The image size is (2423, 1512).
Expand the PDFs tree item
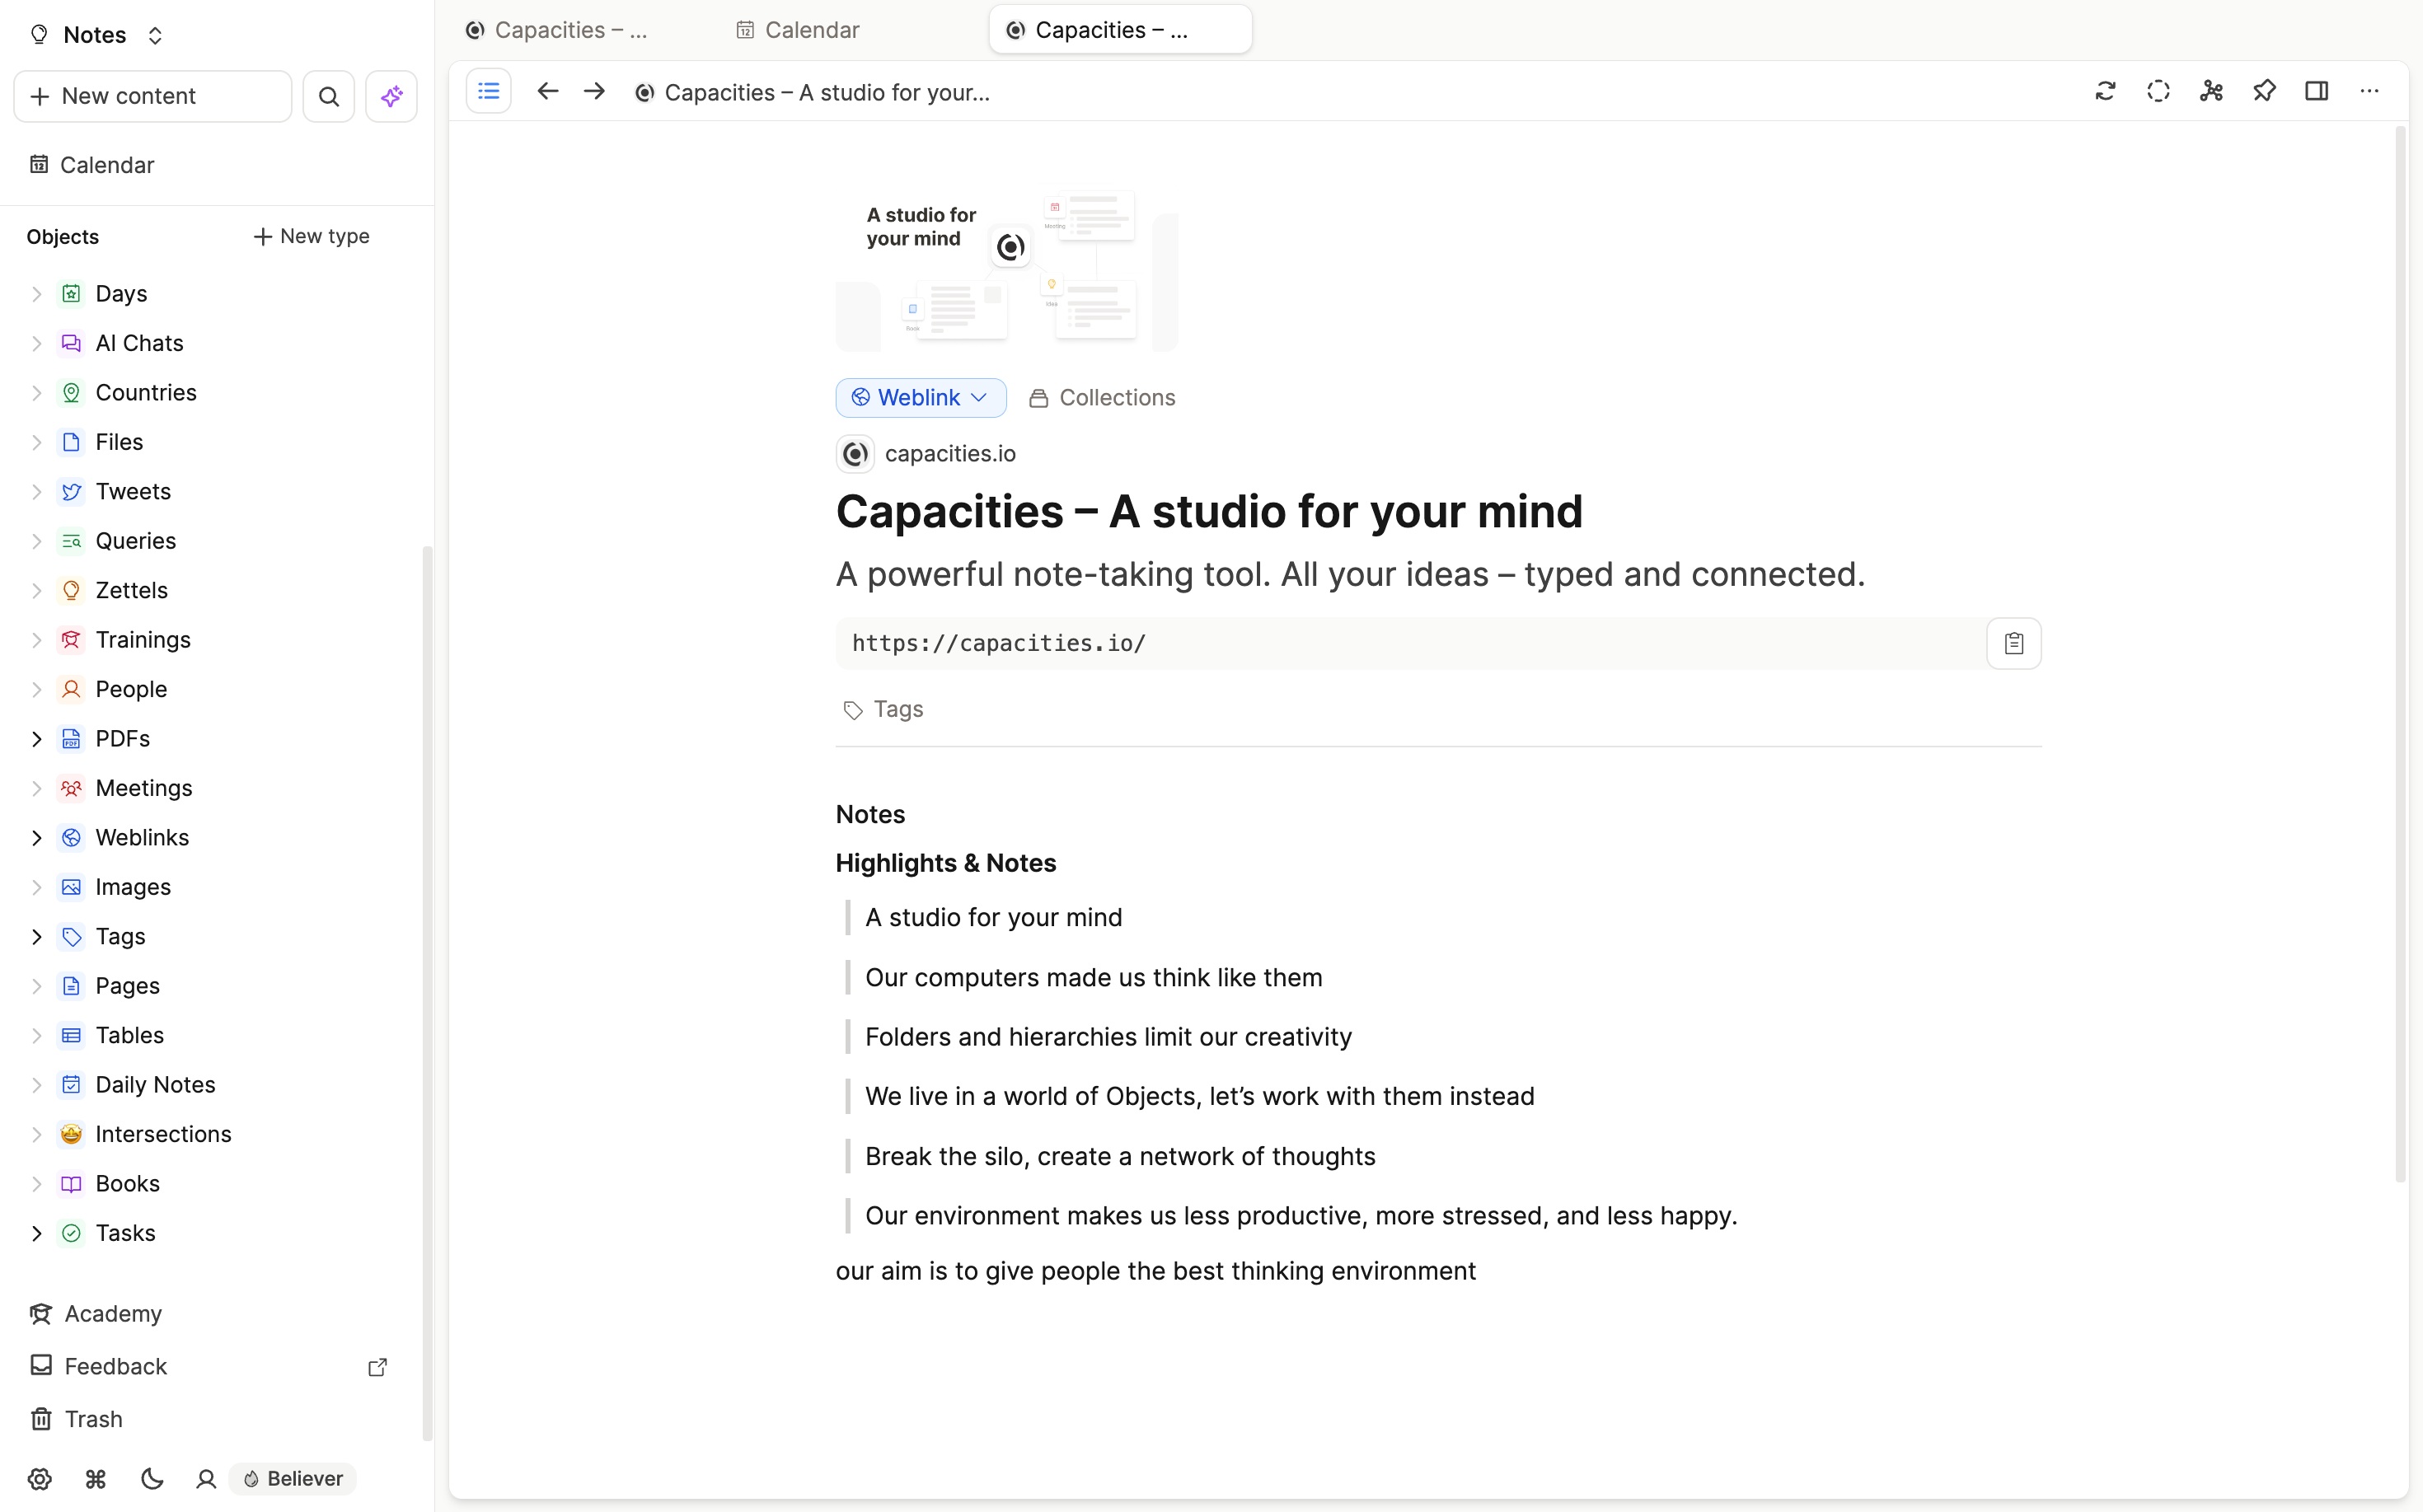point(36,738)
